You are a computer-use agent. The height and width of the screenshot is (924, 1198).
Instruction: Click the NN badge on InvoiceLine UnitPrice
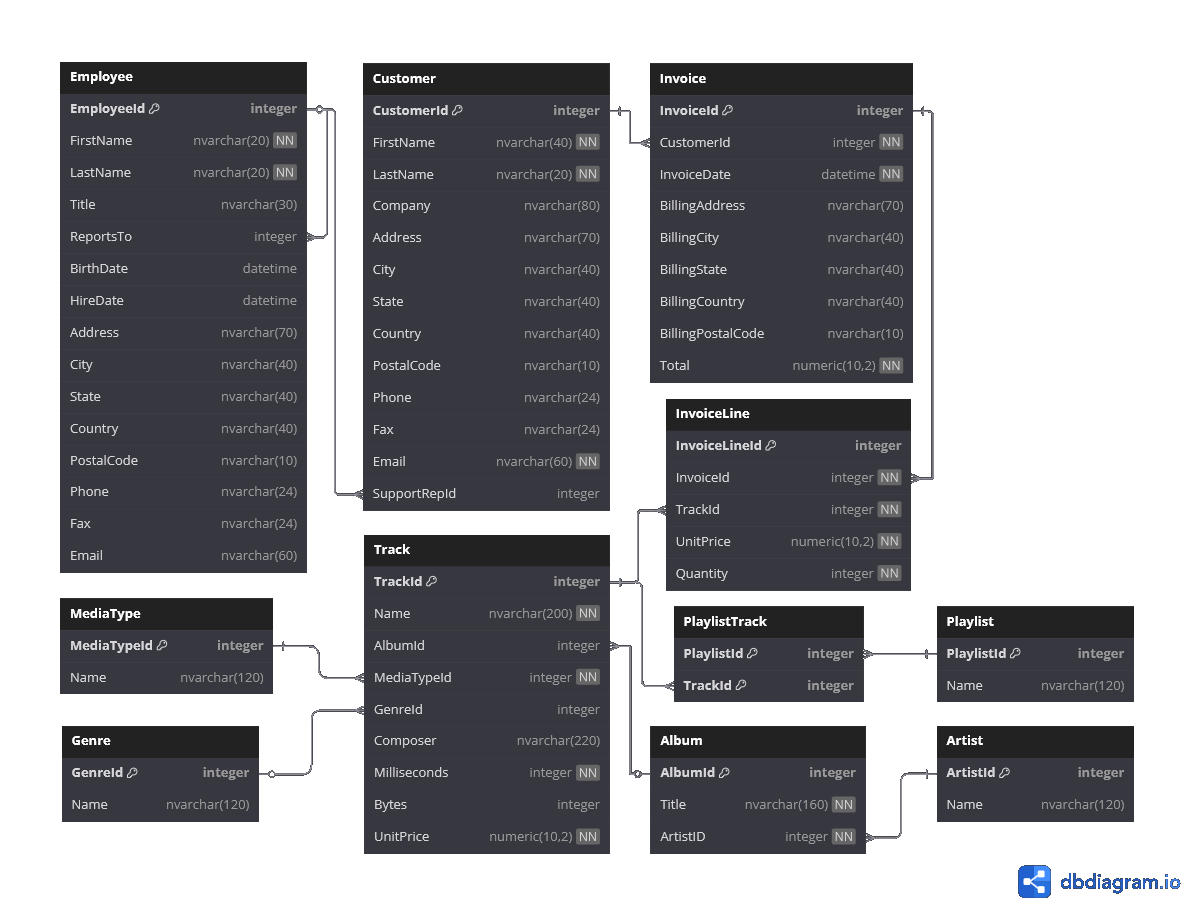[889, 541]
